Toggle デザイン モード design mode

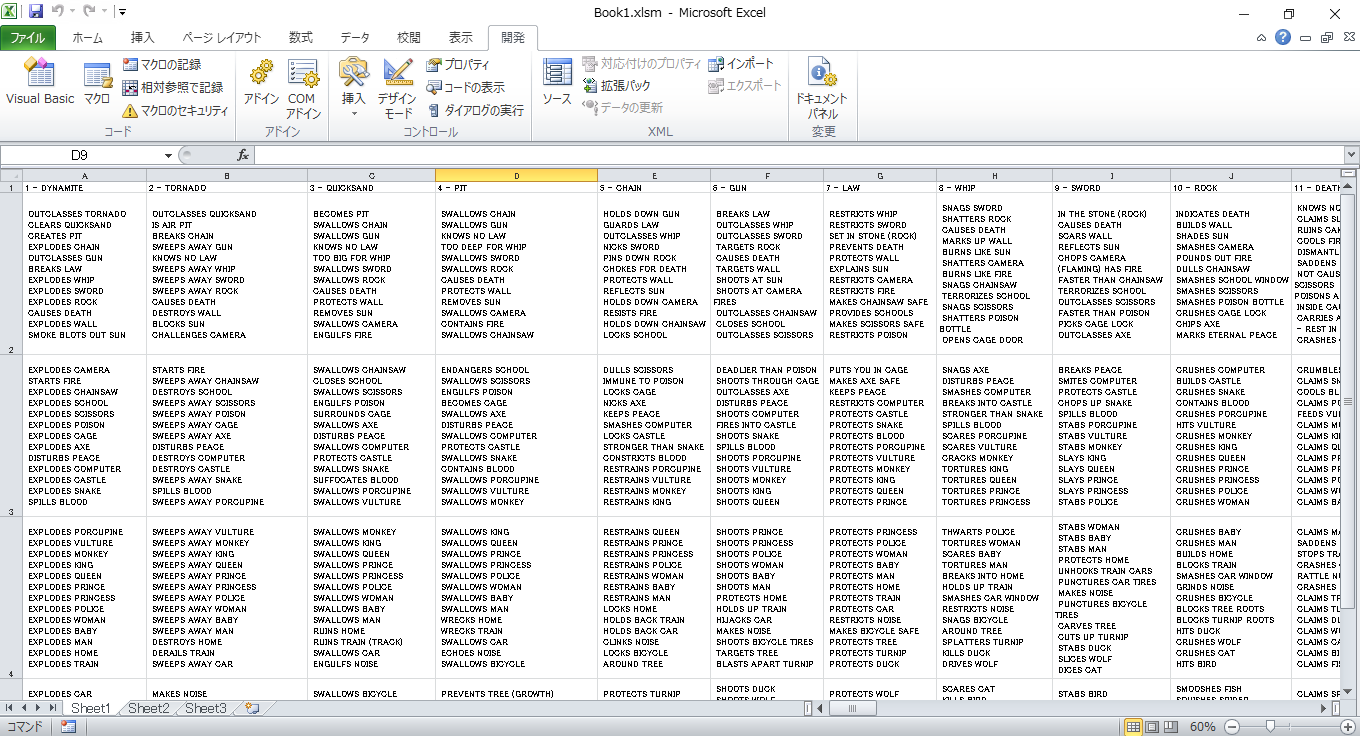click(397, 88)
